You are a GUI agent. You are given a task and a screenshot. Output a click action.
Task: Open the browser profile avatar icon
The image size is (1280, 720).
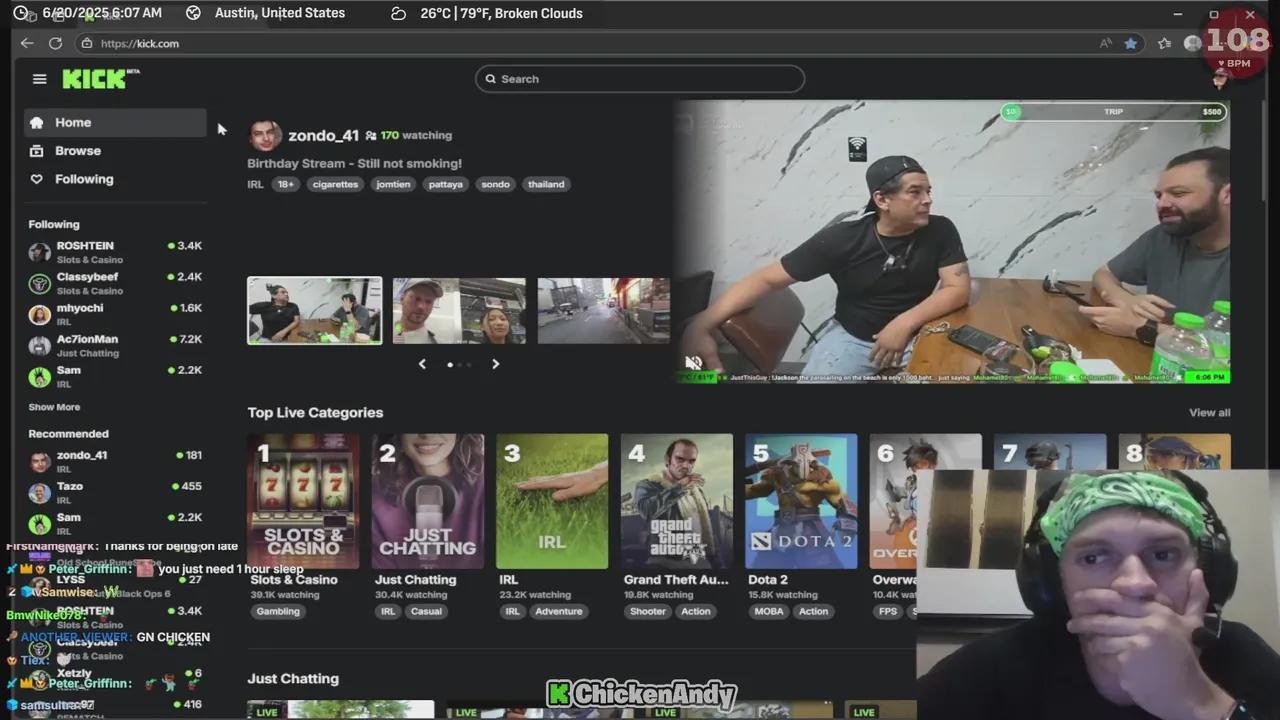coord(1192,43)
